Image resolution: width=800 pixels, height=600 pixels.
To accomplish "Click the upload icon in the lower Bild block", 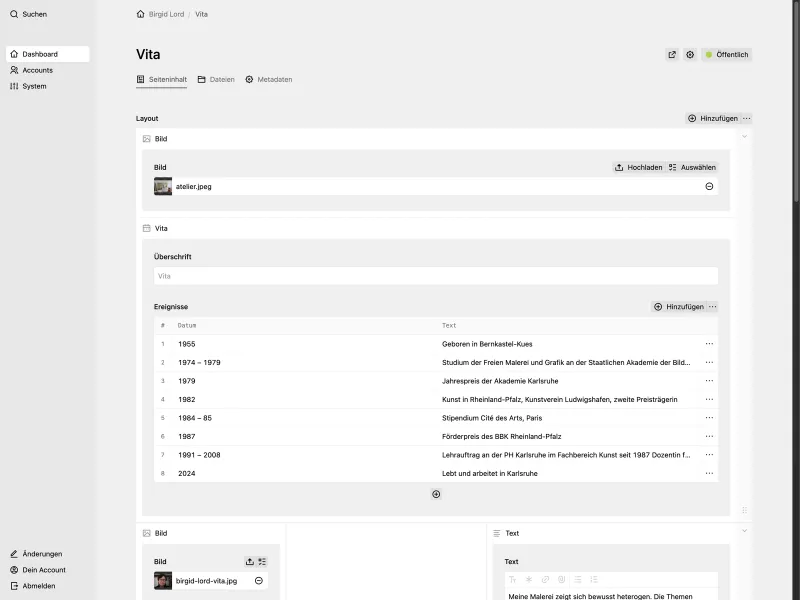I will tap(249, 561).
